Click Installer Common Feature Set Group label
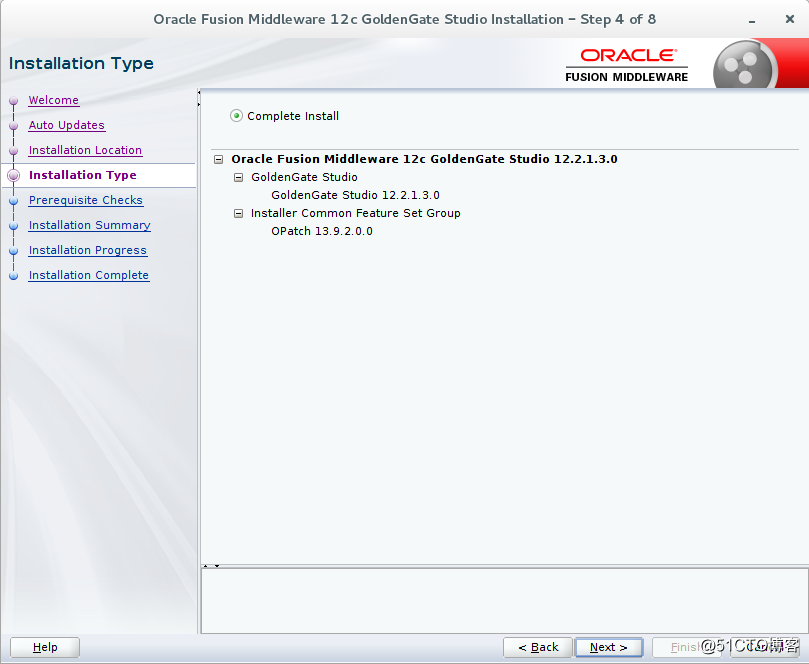809x664 pixels. 355,213
